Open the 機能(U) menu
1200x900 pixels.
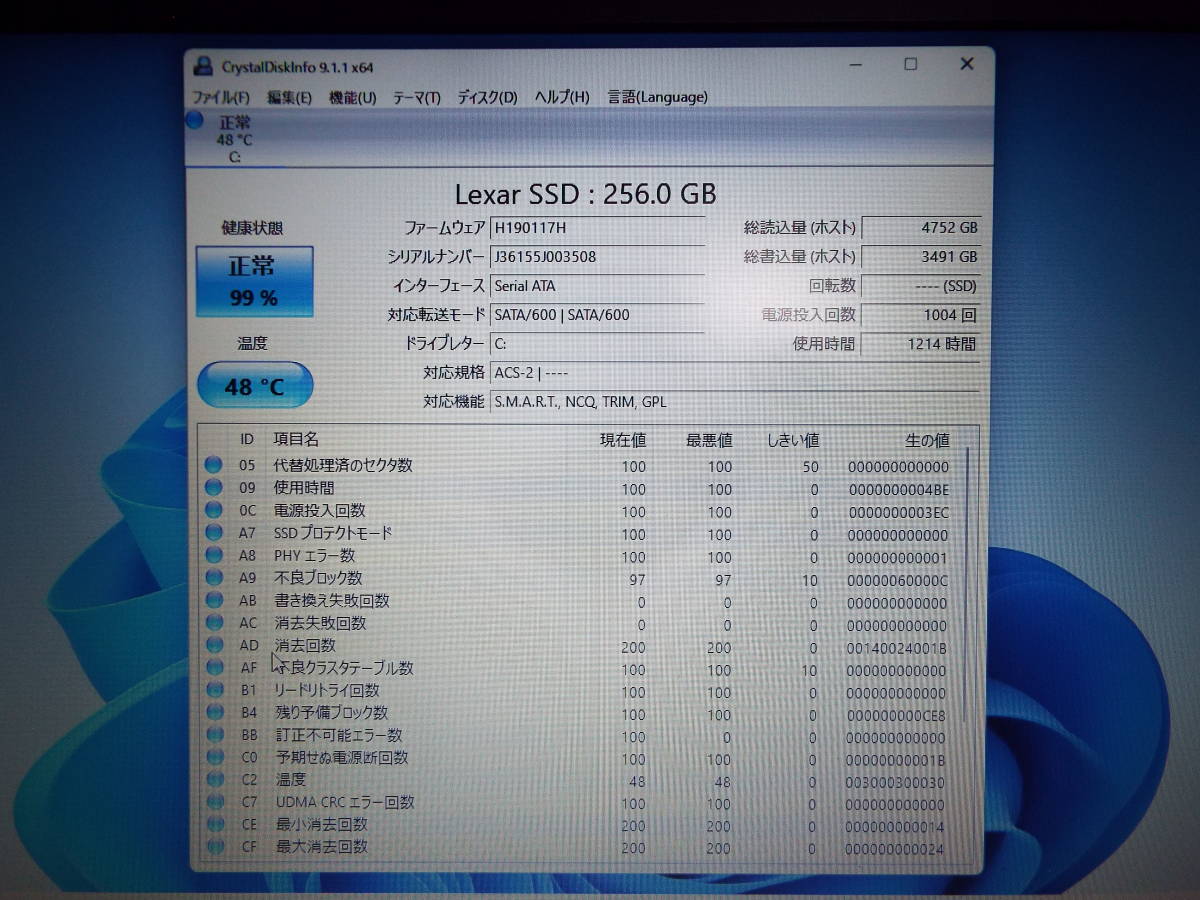(x=352, y=97)
